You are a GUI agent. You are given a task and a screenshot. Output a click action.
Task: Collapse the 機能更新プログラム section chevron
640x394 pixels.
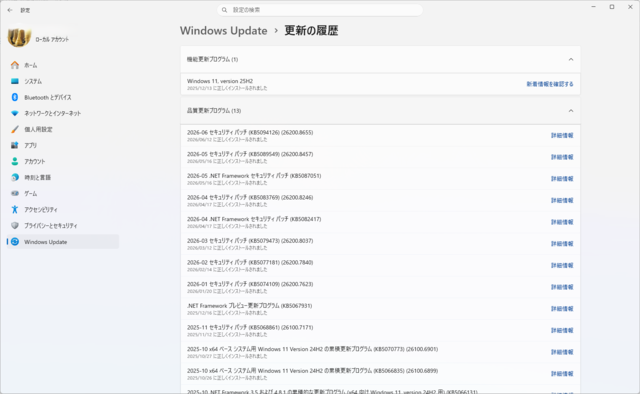tap(571, 60)
